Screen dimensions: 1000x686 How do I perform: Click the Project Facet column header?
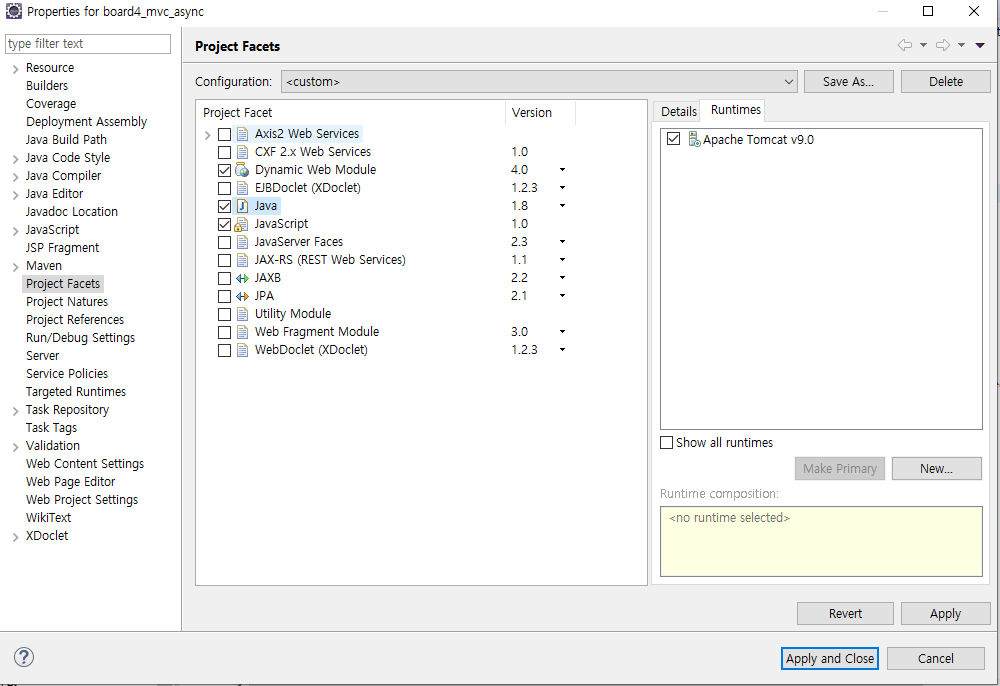[x=351, y=112]
